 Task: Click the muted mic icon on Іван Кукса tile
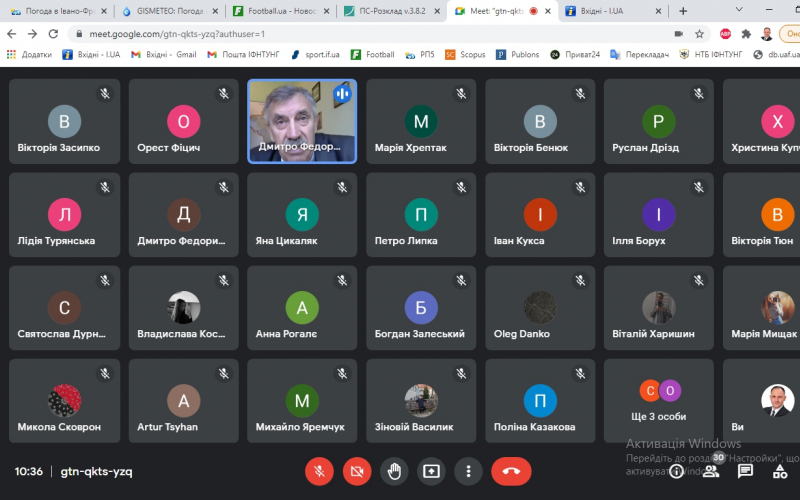580,187
